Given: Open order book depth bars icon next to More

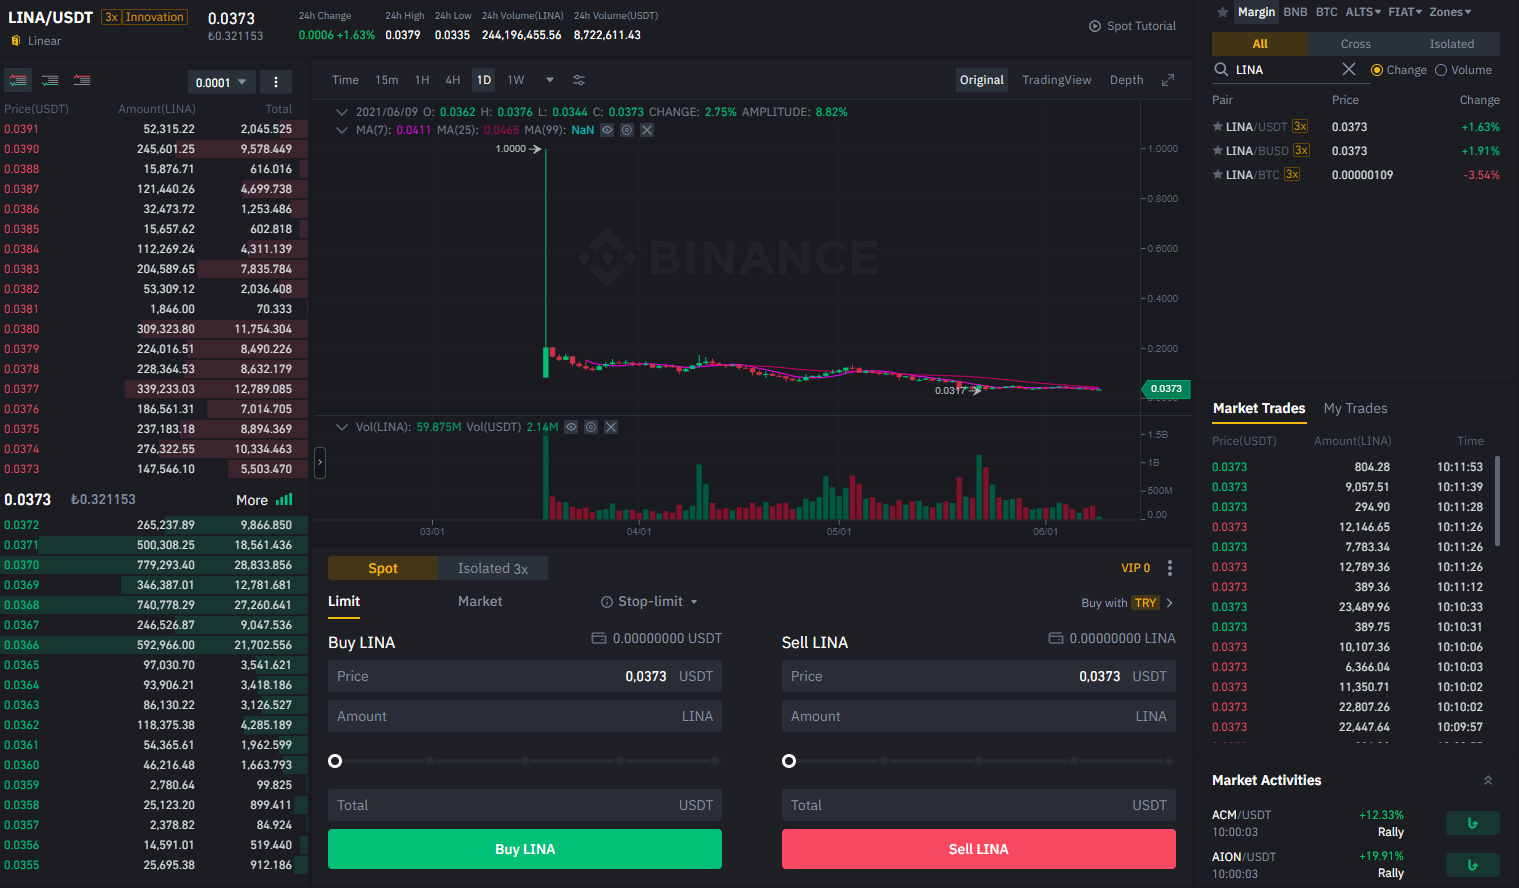Looking at the screenshot, I should coord(285,499).
